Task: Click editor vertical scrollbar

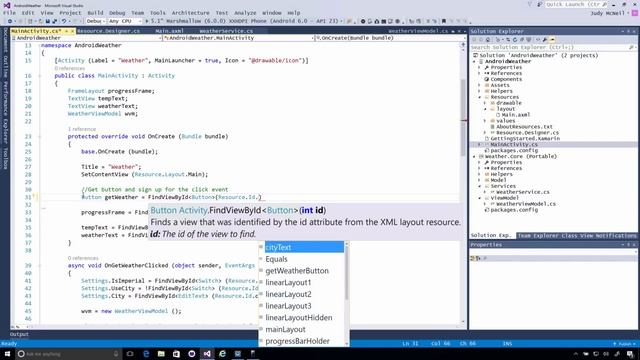Action: (463, 118)
